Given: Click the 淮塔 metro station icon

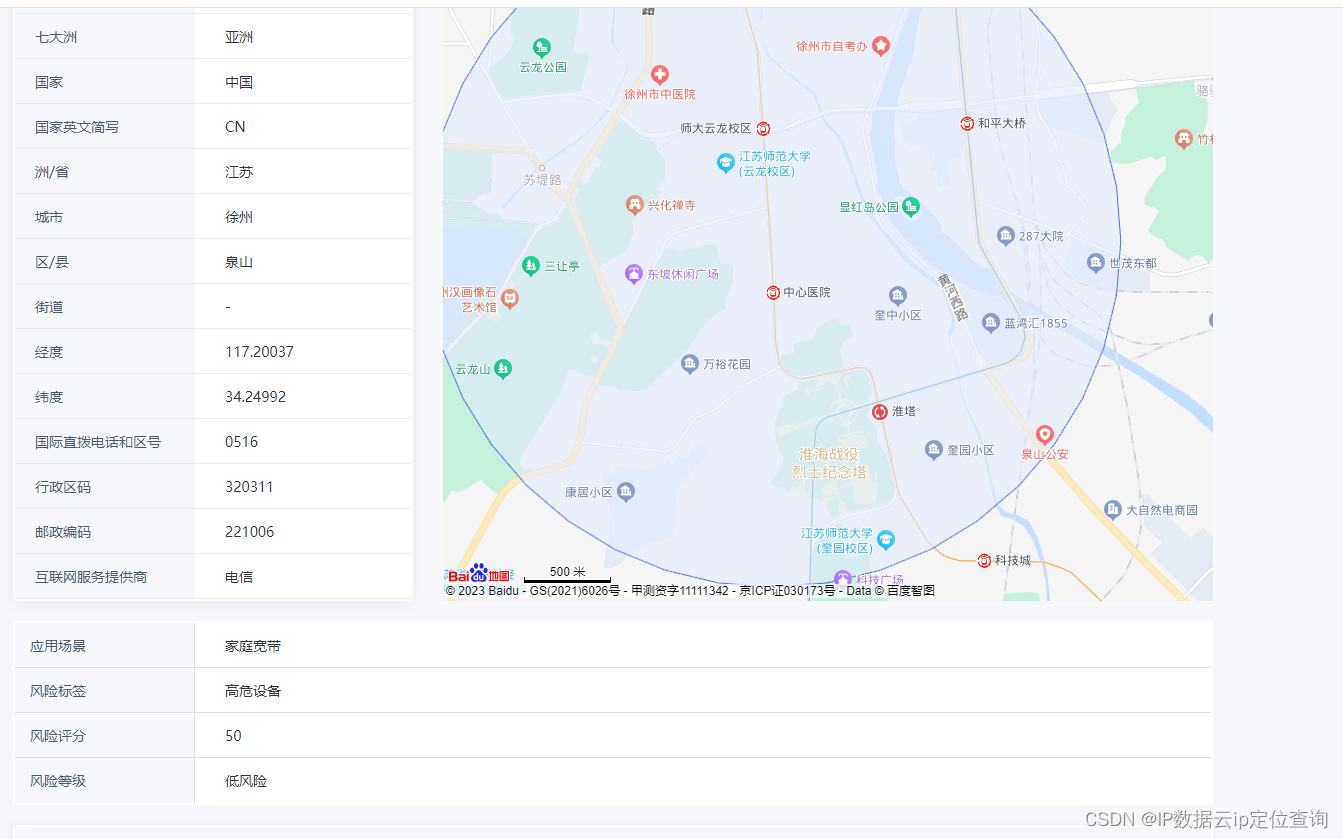Looking at the screenshot, I should (880, 411).
